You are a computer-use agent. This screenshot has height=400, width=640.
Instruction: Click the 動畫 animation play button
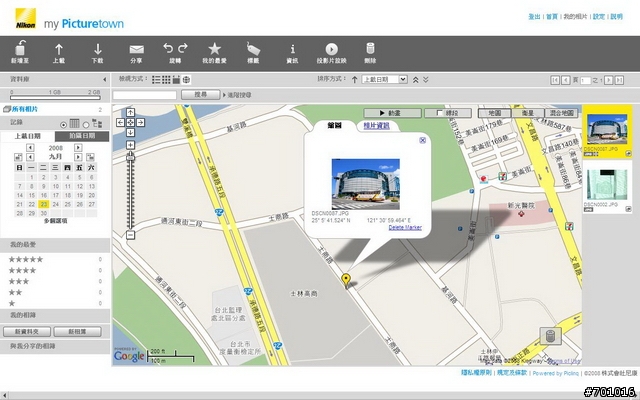pyautogui.click(x=392, y=113)
